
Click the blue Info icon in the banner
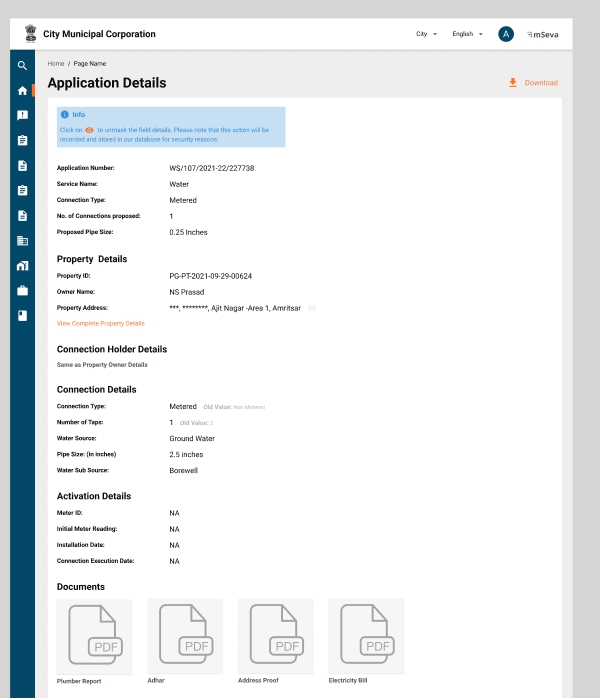(x=65, y=115)
